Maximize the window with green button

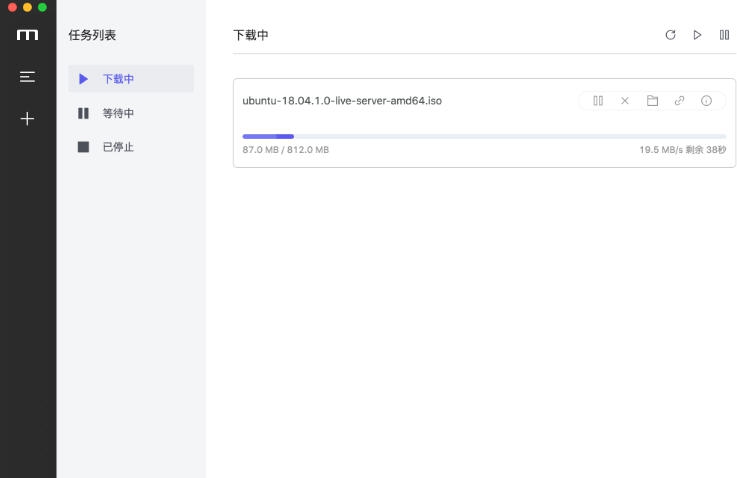coord(42,7)
